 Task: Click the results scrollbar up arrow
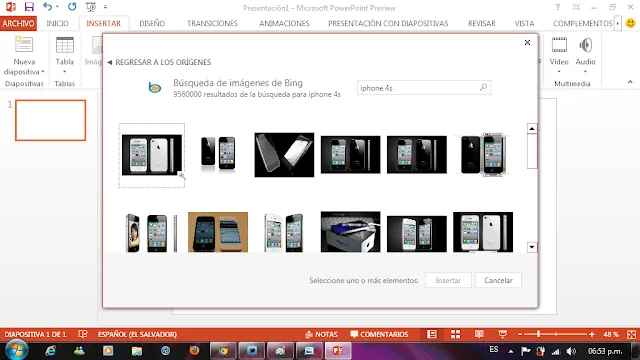[x=531, y=129]
